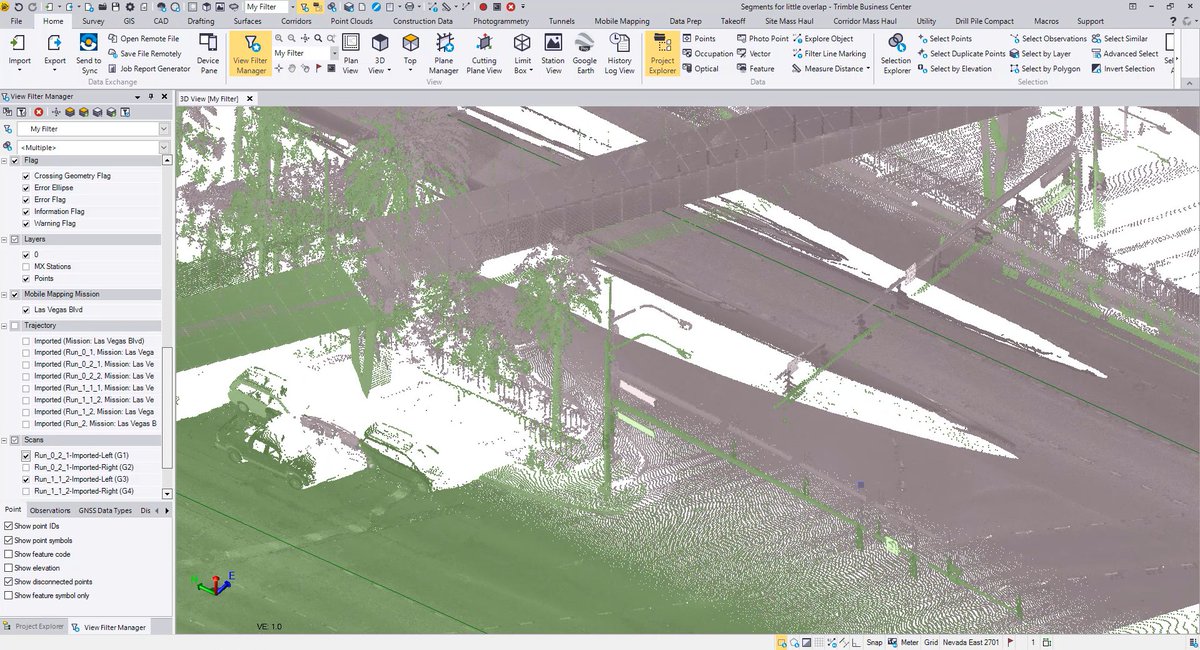Open the Observations panel tab

(49, 510)
